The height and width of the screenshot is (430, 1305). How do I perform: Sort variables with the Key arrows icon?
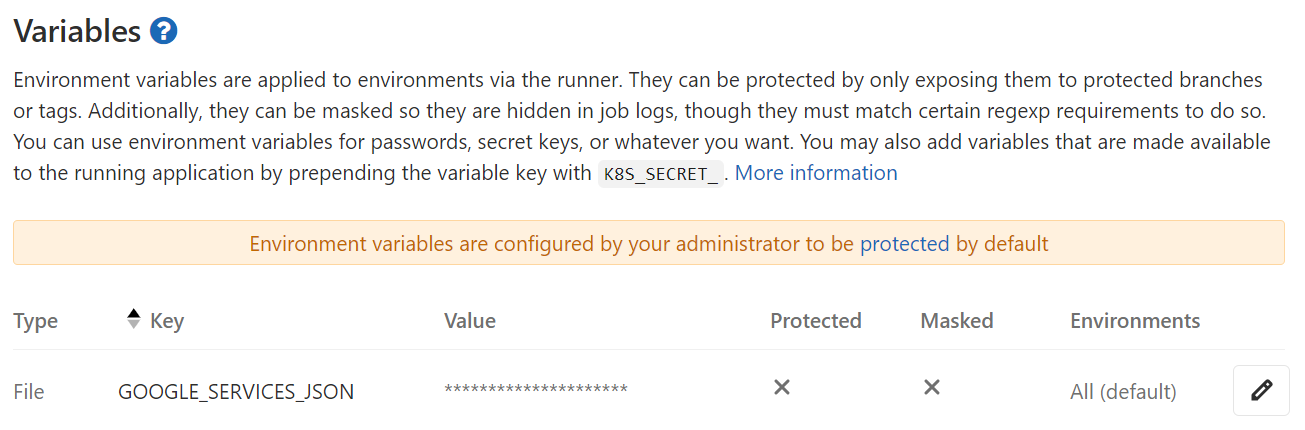(x=134, y=320)
